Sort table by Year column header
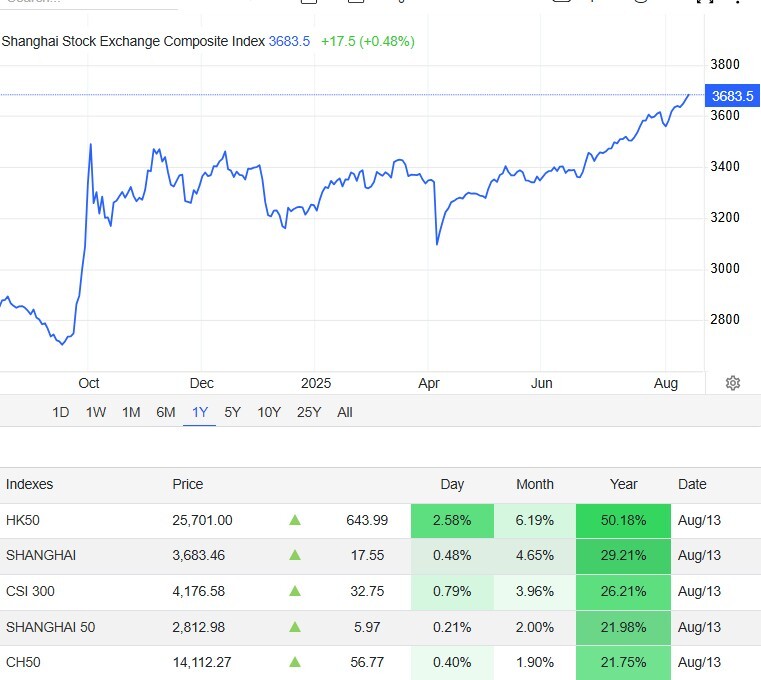Viewport: 761px width, 680px height. [624, 484]
